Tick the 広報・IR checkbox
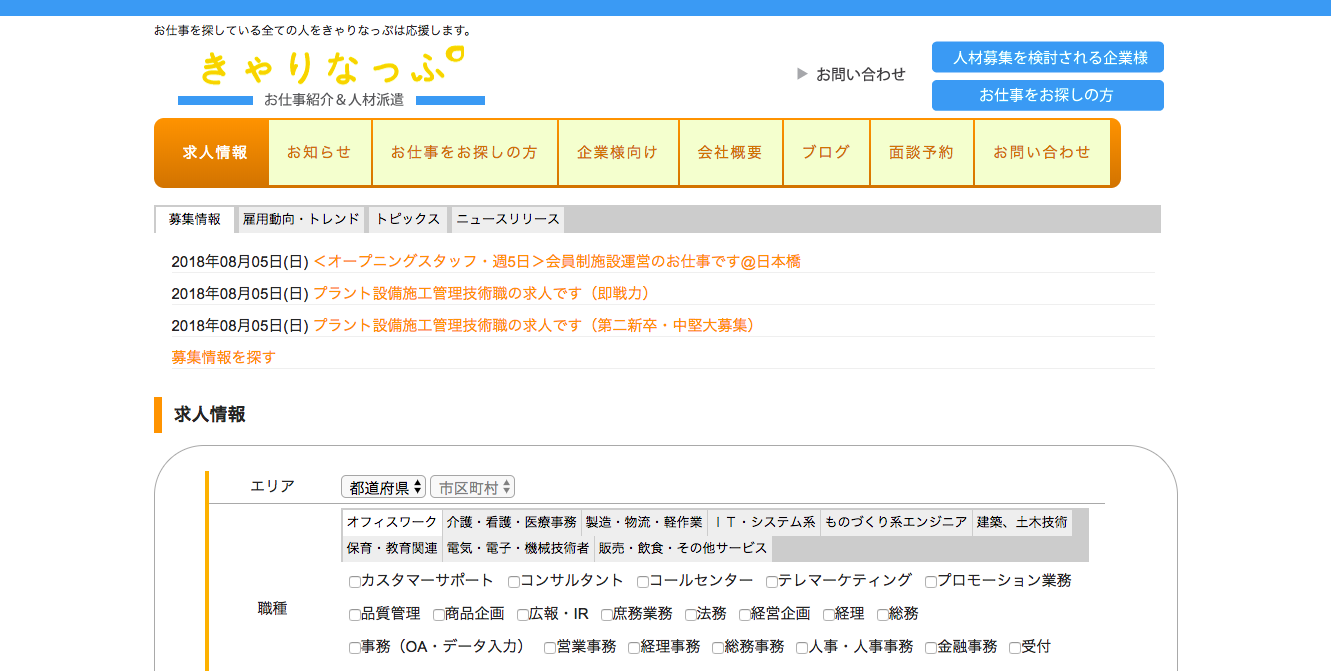Image resolution: width=1331 pixels, height=671 pixels. (523, 615)
